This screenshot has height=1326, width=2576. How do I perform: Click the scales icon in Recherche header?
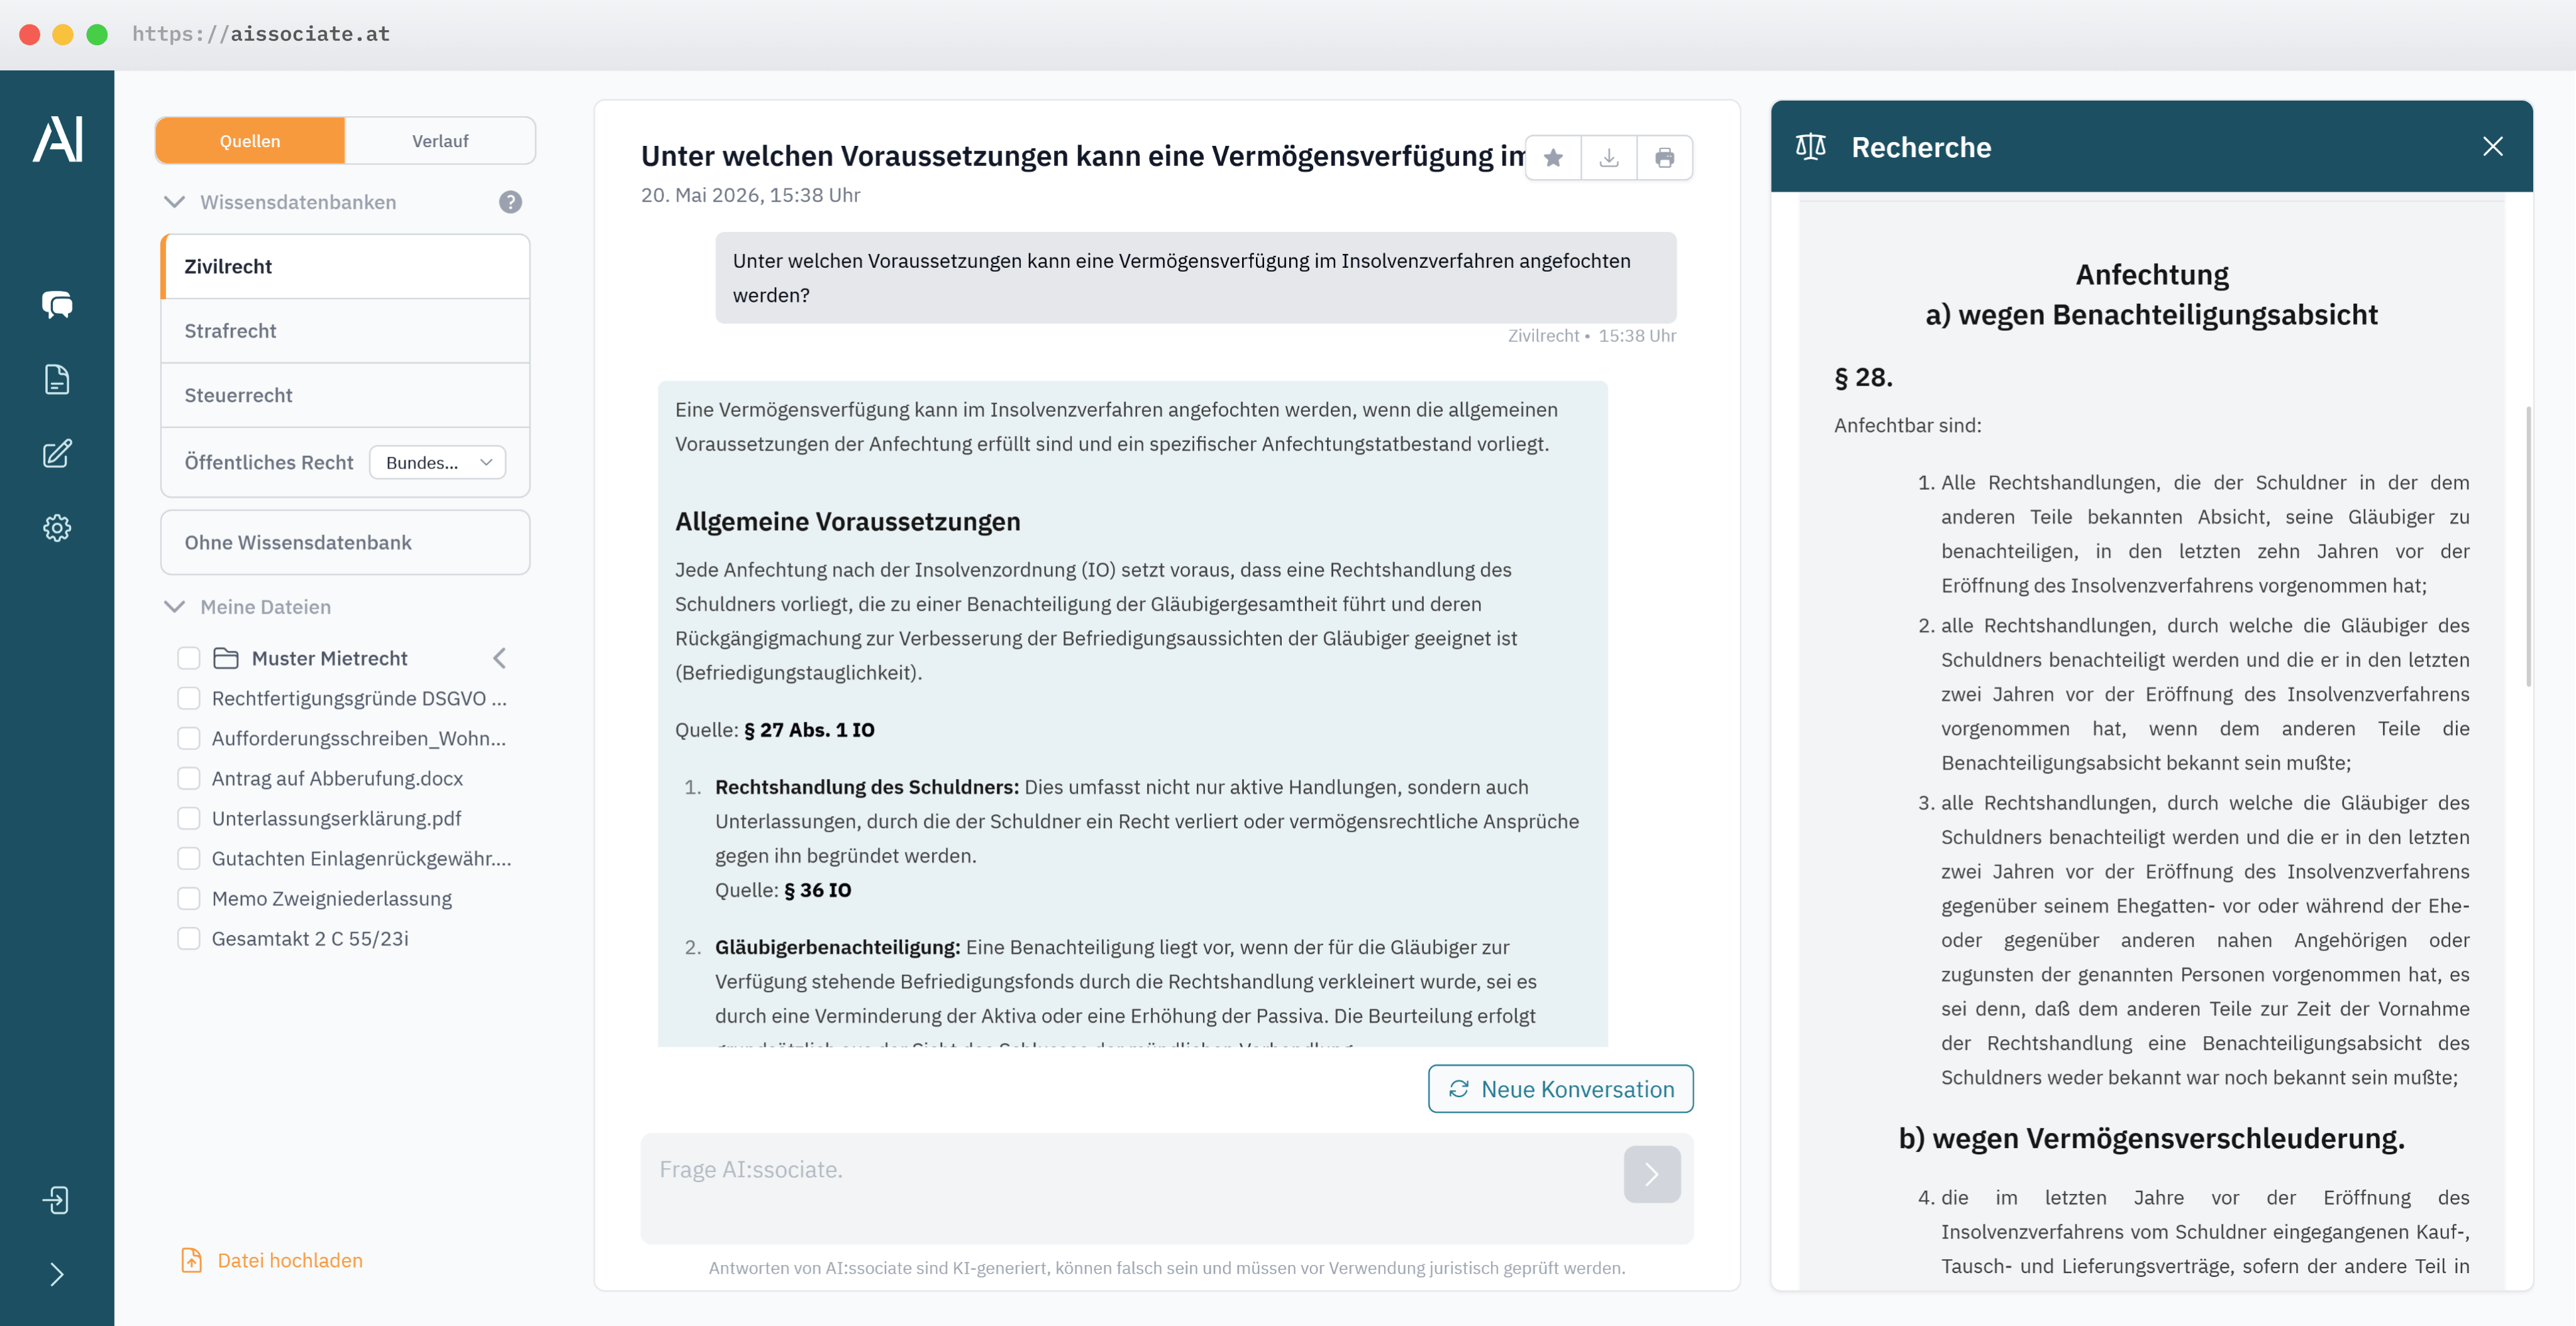click(x=1810, y=147)
